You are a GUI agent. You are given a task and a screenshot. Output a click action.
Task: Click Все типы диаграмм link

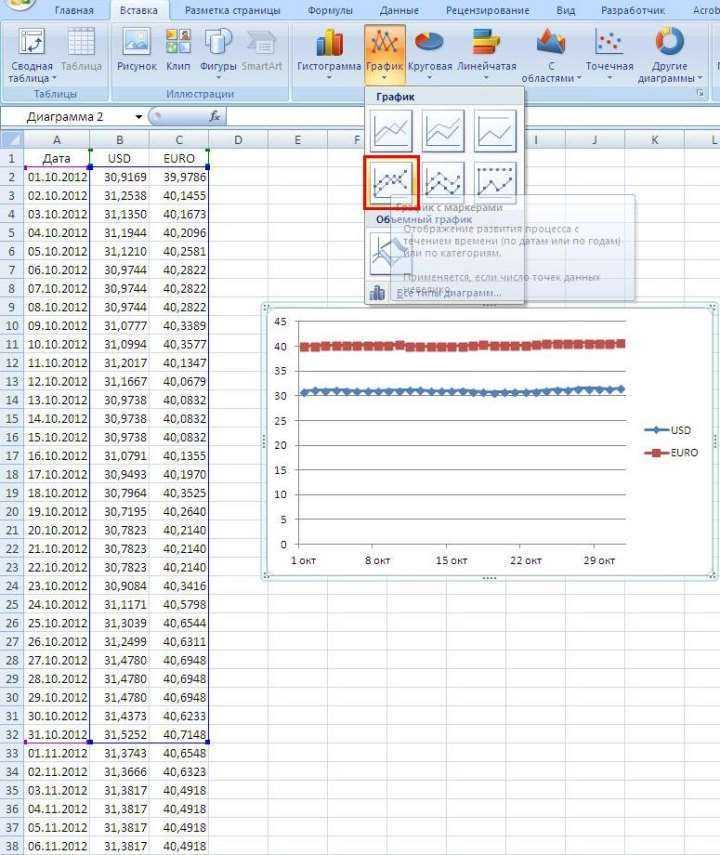[448, 293]
